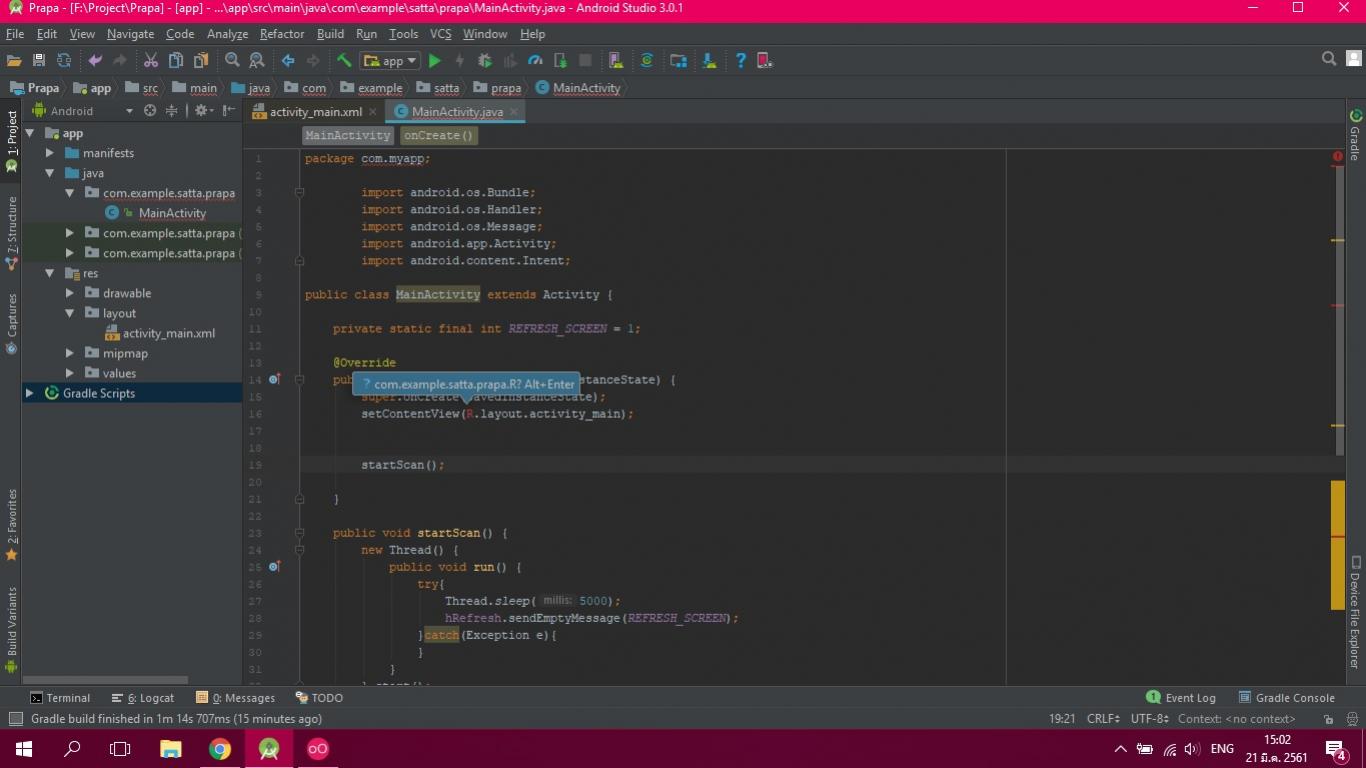Toggle the 7: Structure tool window

(x=12, y=233)
